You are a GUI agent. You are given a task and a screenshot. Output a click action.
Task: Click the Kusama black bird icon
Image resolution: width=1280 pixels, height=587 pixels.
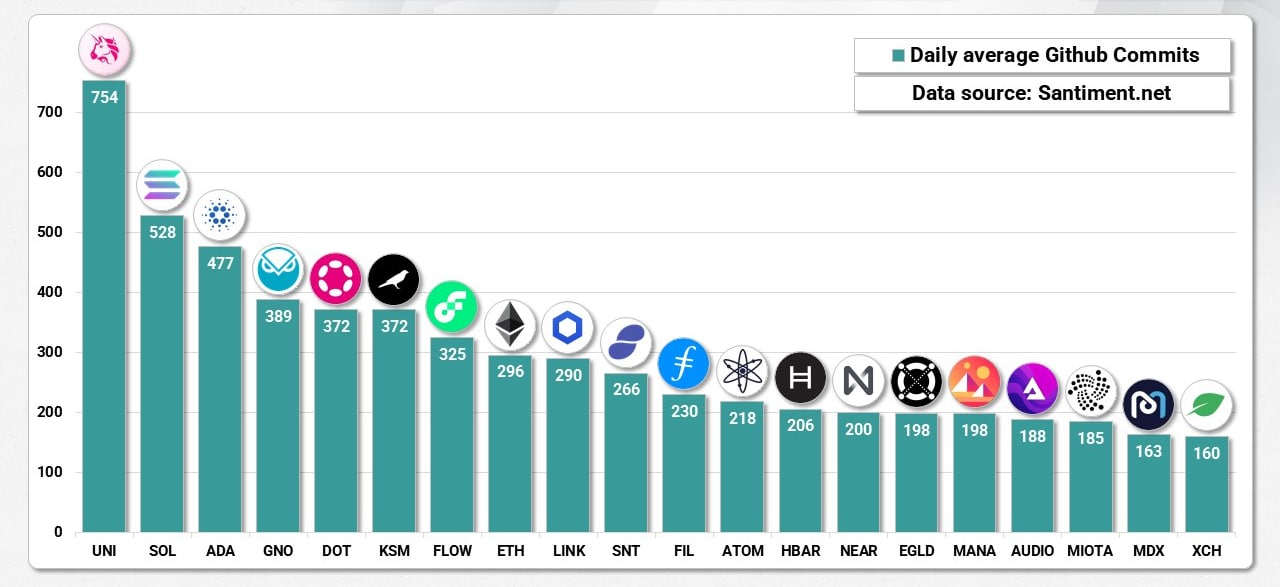coord(394,279)
